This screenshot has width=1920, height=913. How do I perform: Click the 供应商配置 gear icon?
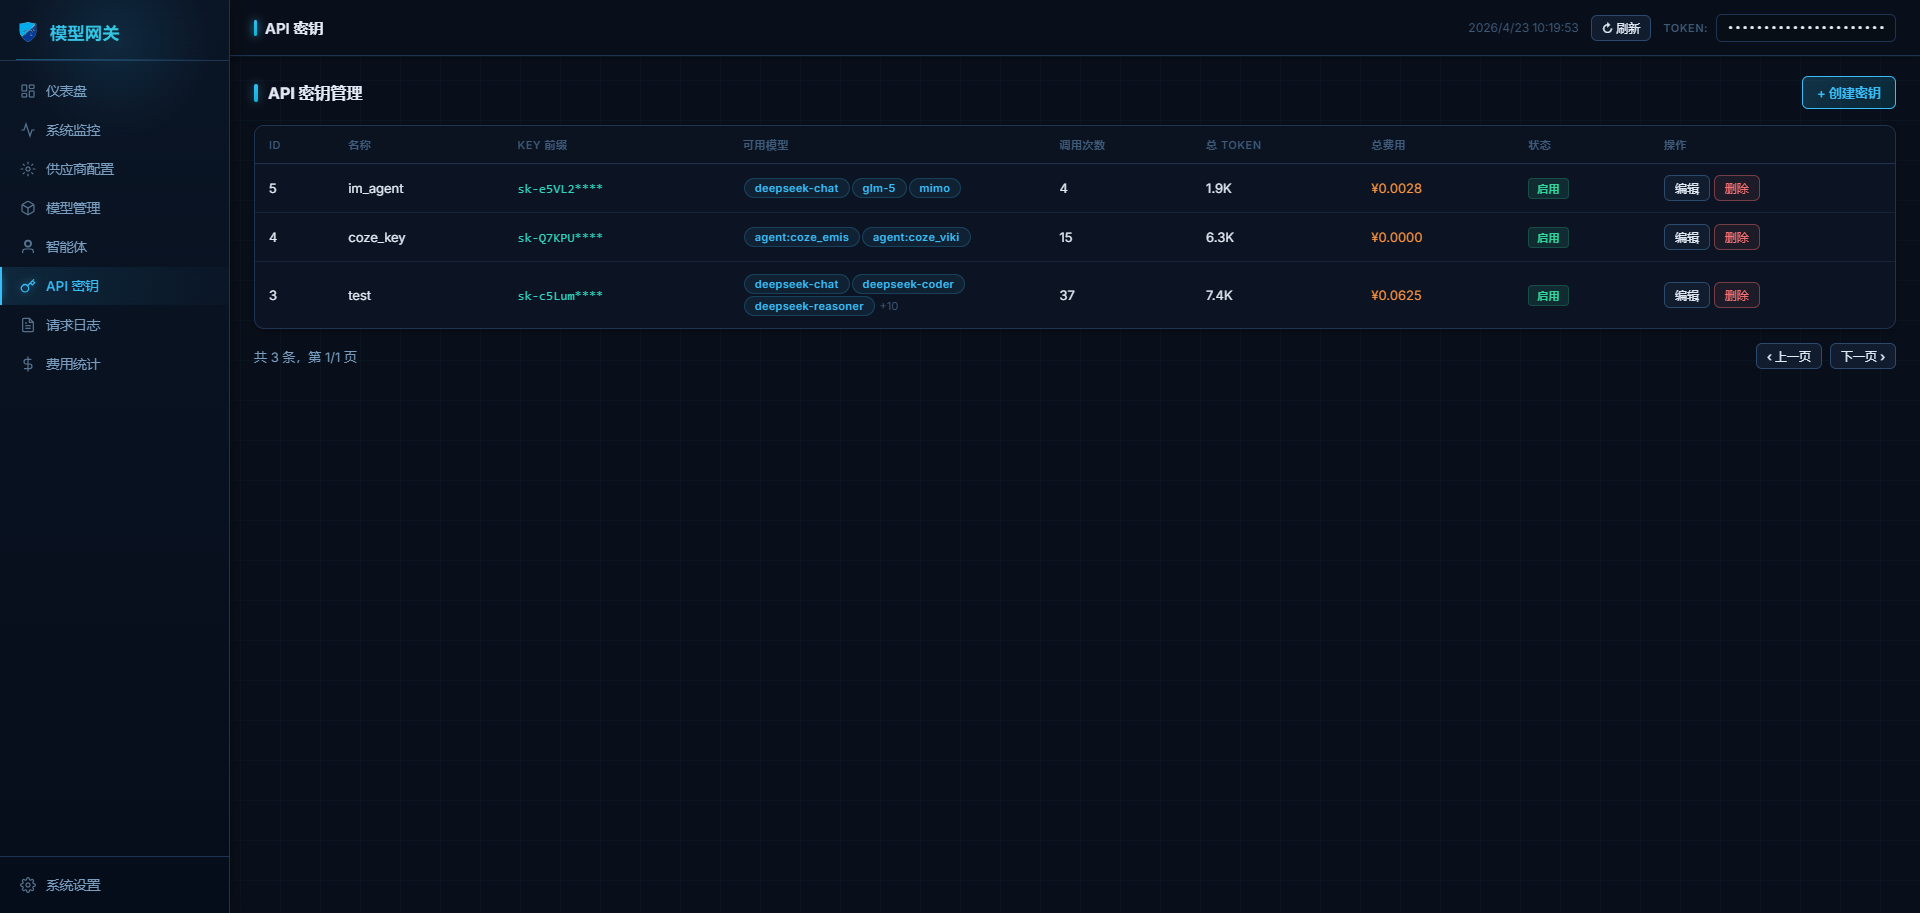tap(28, 169)
